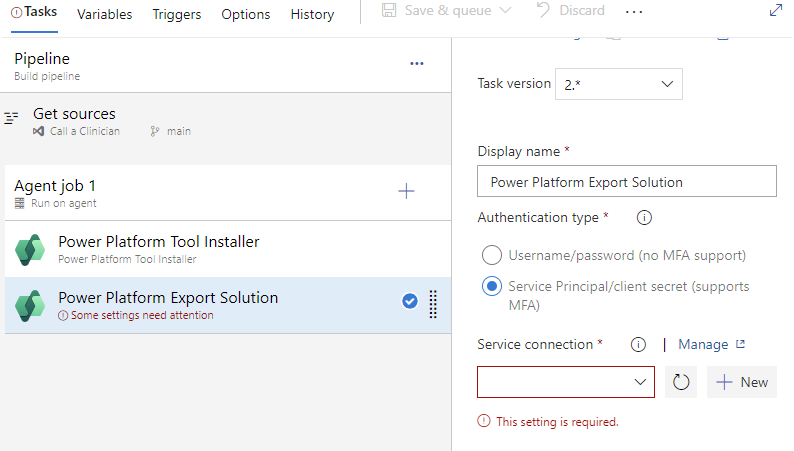The height and width of the screenshot is (451, 794).
Task: Click the New service connection button
Action: (742, 382)
